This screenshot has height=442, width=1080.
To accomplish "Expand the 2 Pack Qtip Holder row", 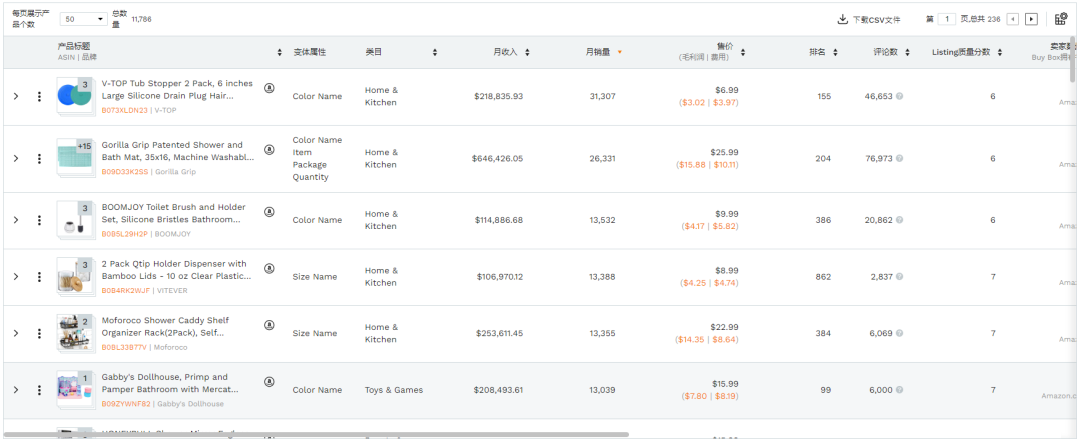I will point(15,277).
